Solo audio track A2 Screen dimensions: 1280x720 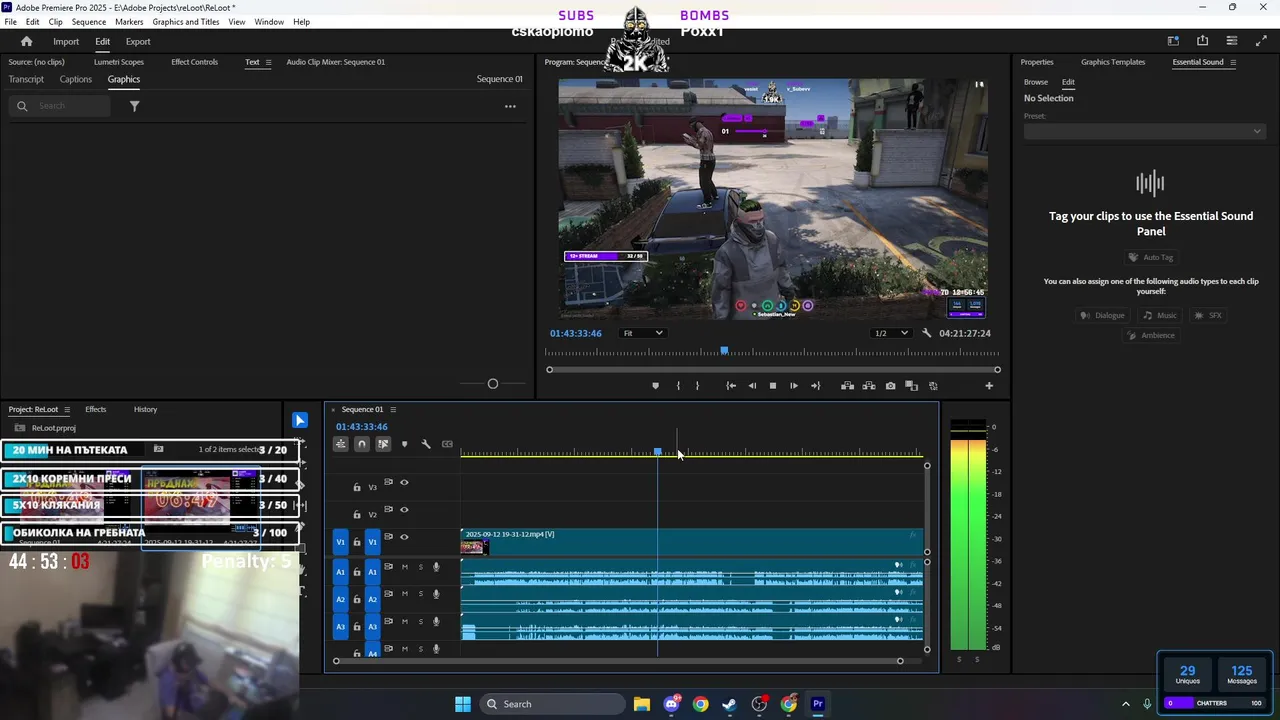tap(420, 594)
